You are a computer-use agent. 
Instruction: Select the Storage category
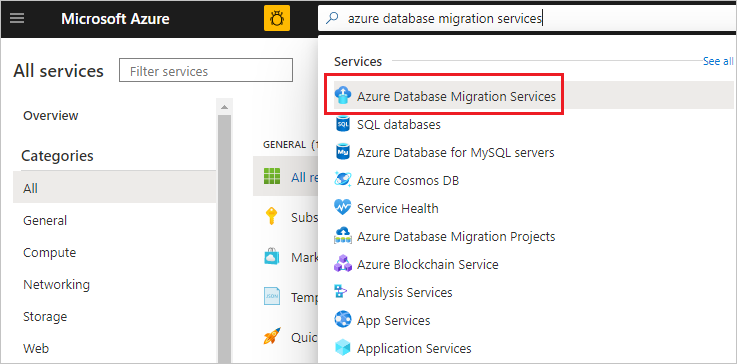(x=45, y=317)
